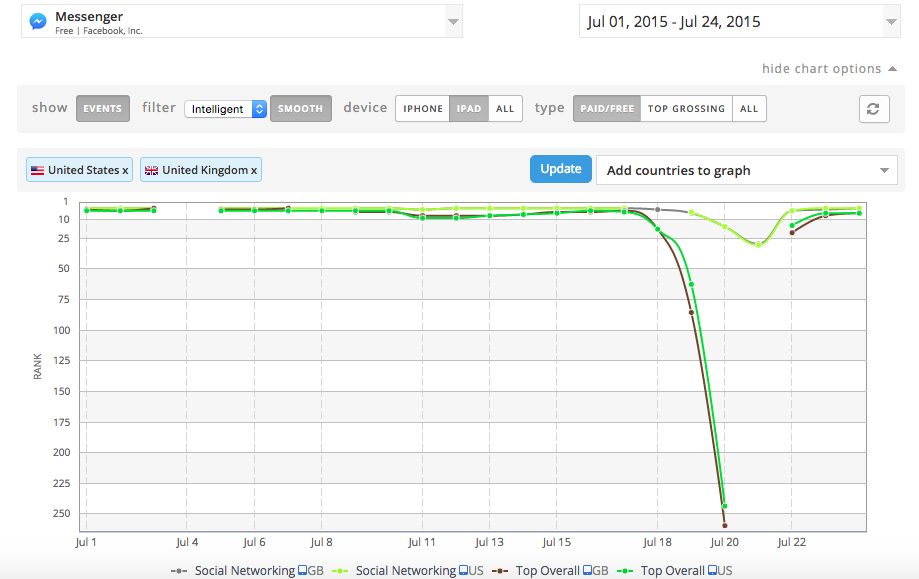
Task: Open the date range dropdown
Action: point(891,21)
